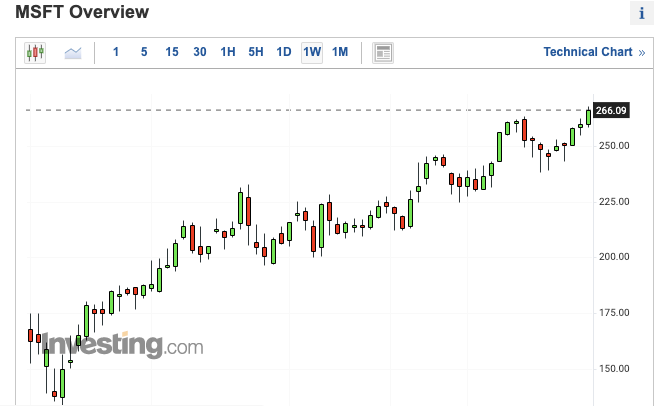
Task: Click the 150.00 price axis label
Action: pos(614,369)
